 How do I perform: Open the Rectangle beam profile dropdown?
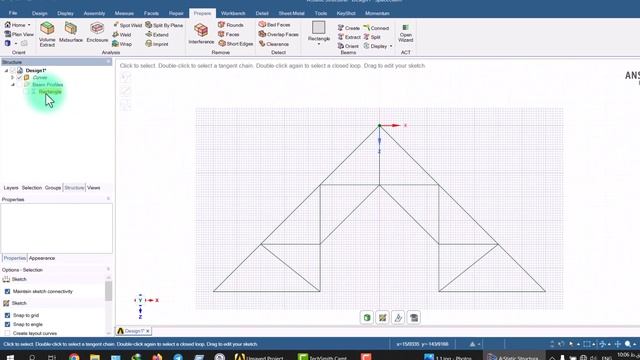click(x=318, y=44)
